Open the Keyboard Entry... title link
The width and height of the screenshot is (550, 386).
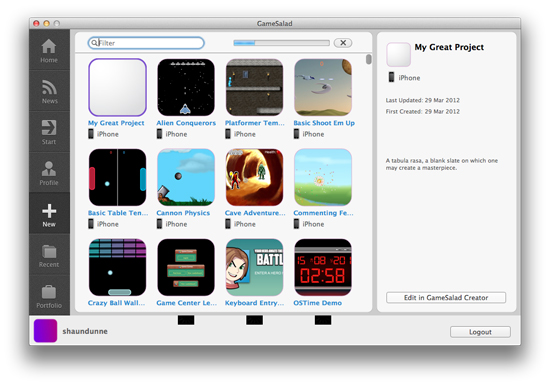[x=255, y=303]
